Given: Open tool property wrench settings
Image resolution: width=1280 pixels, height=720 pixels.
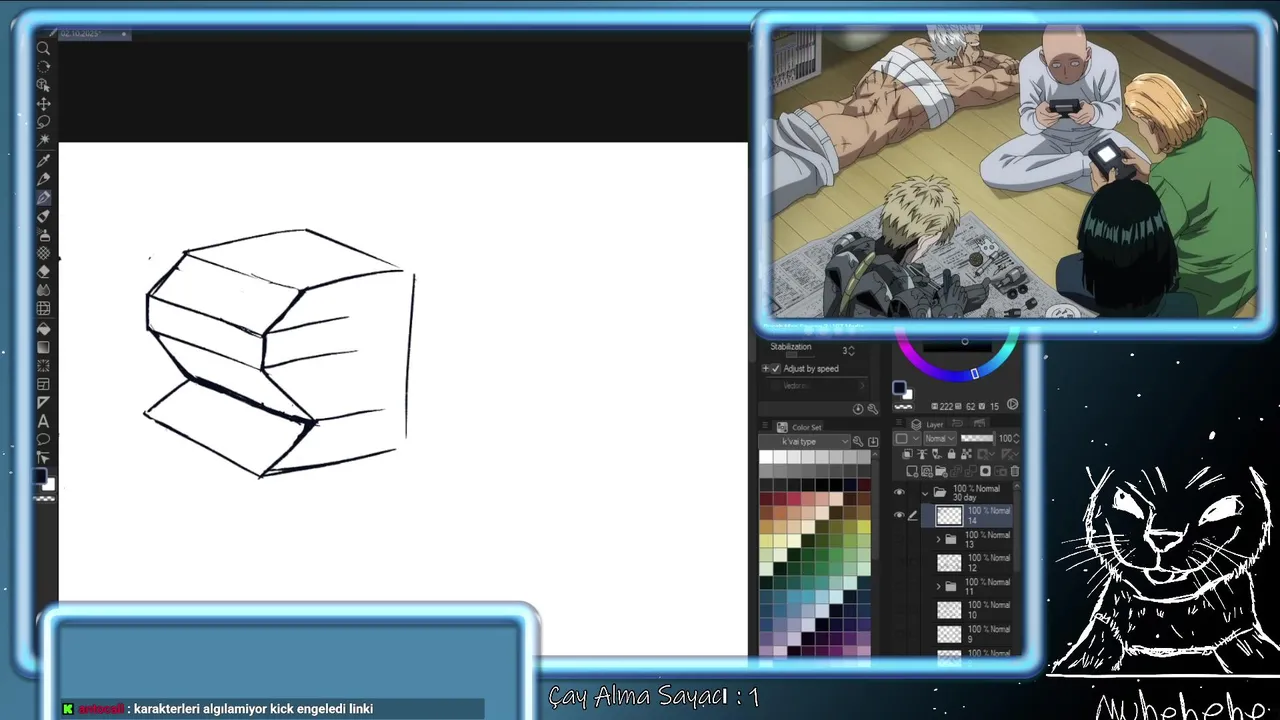Looking at the screenshot, I should click(872, 408).
